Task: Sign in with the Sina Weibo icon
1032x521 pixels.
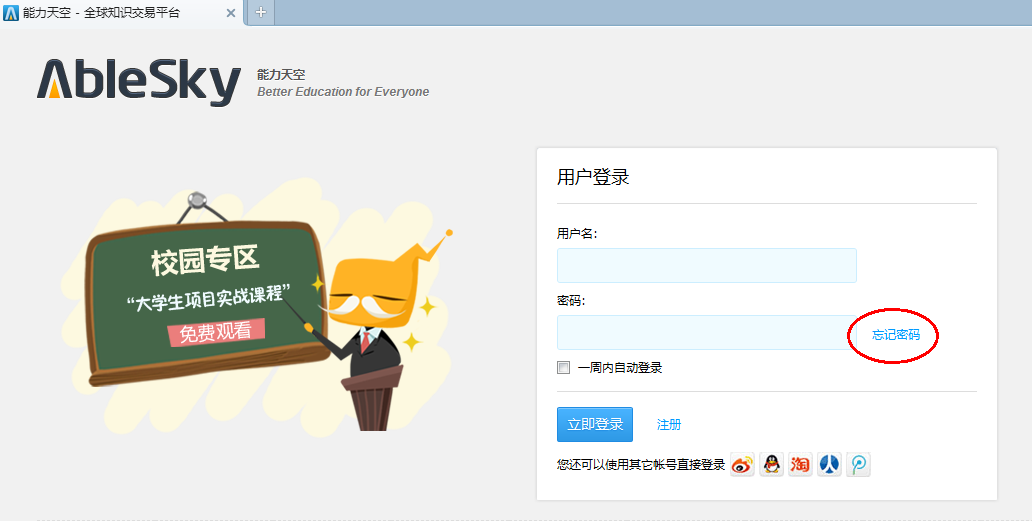Action: point(742,464)
